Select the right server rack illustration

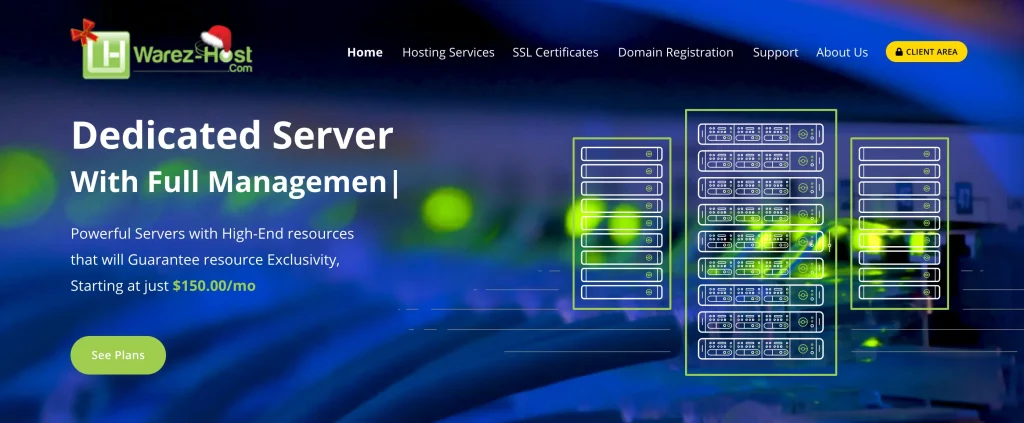tap(898, 223)
